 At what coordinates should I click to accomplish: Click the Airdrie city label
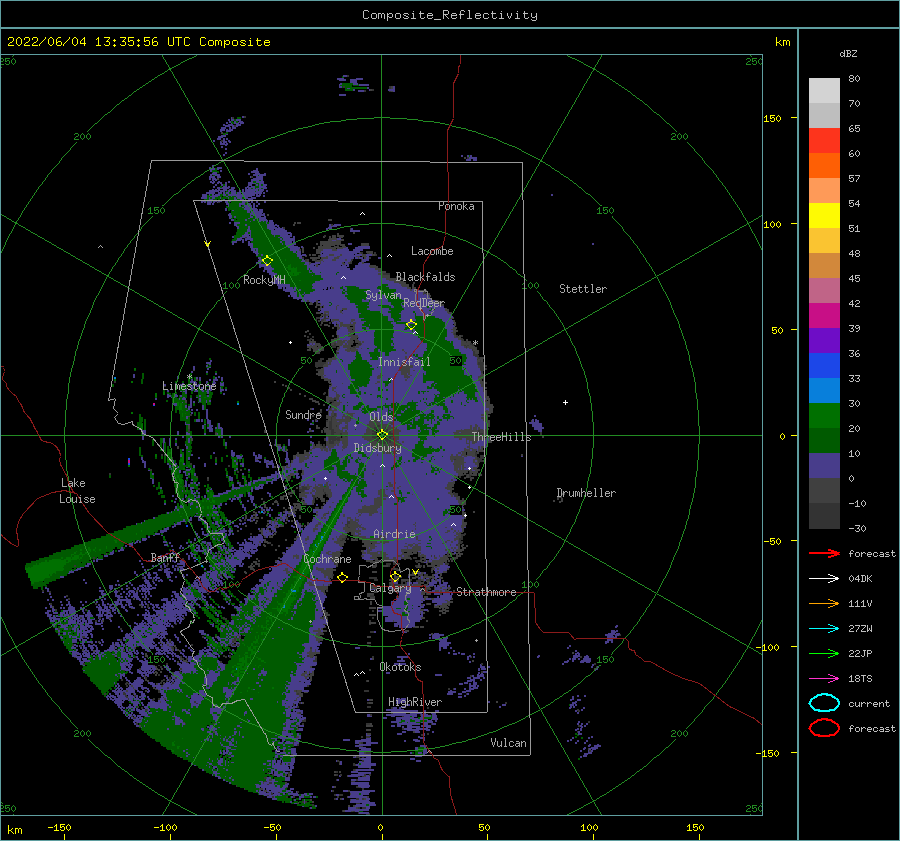[x=394, y=534]
